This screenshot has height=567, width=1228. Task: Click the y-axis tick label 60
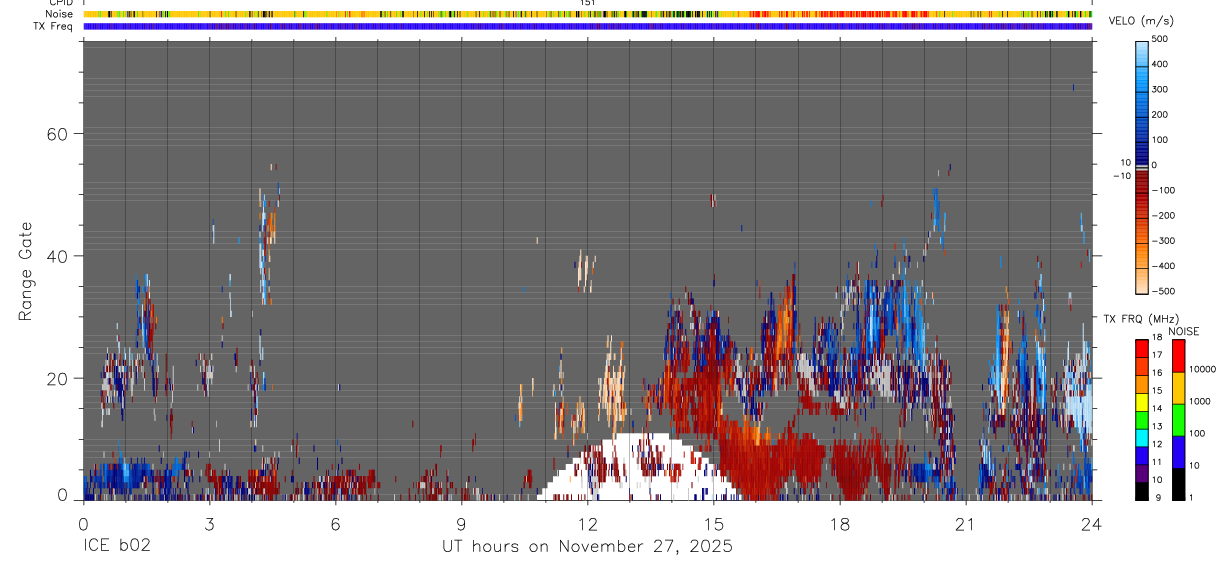point(56,134)
